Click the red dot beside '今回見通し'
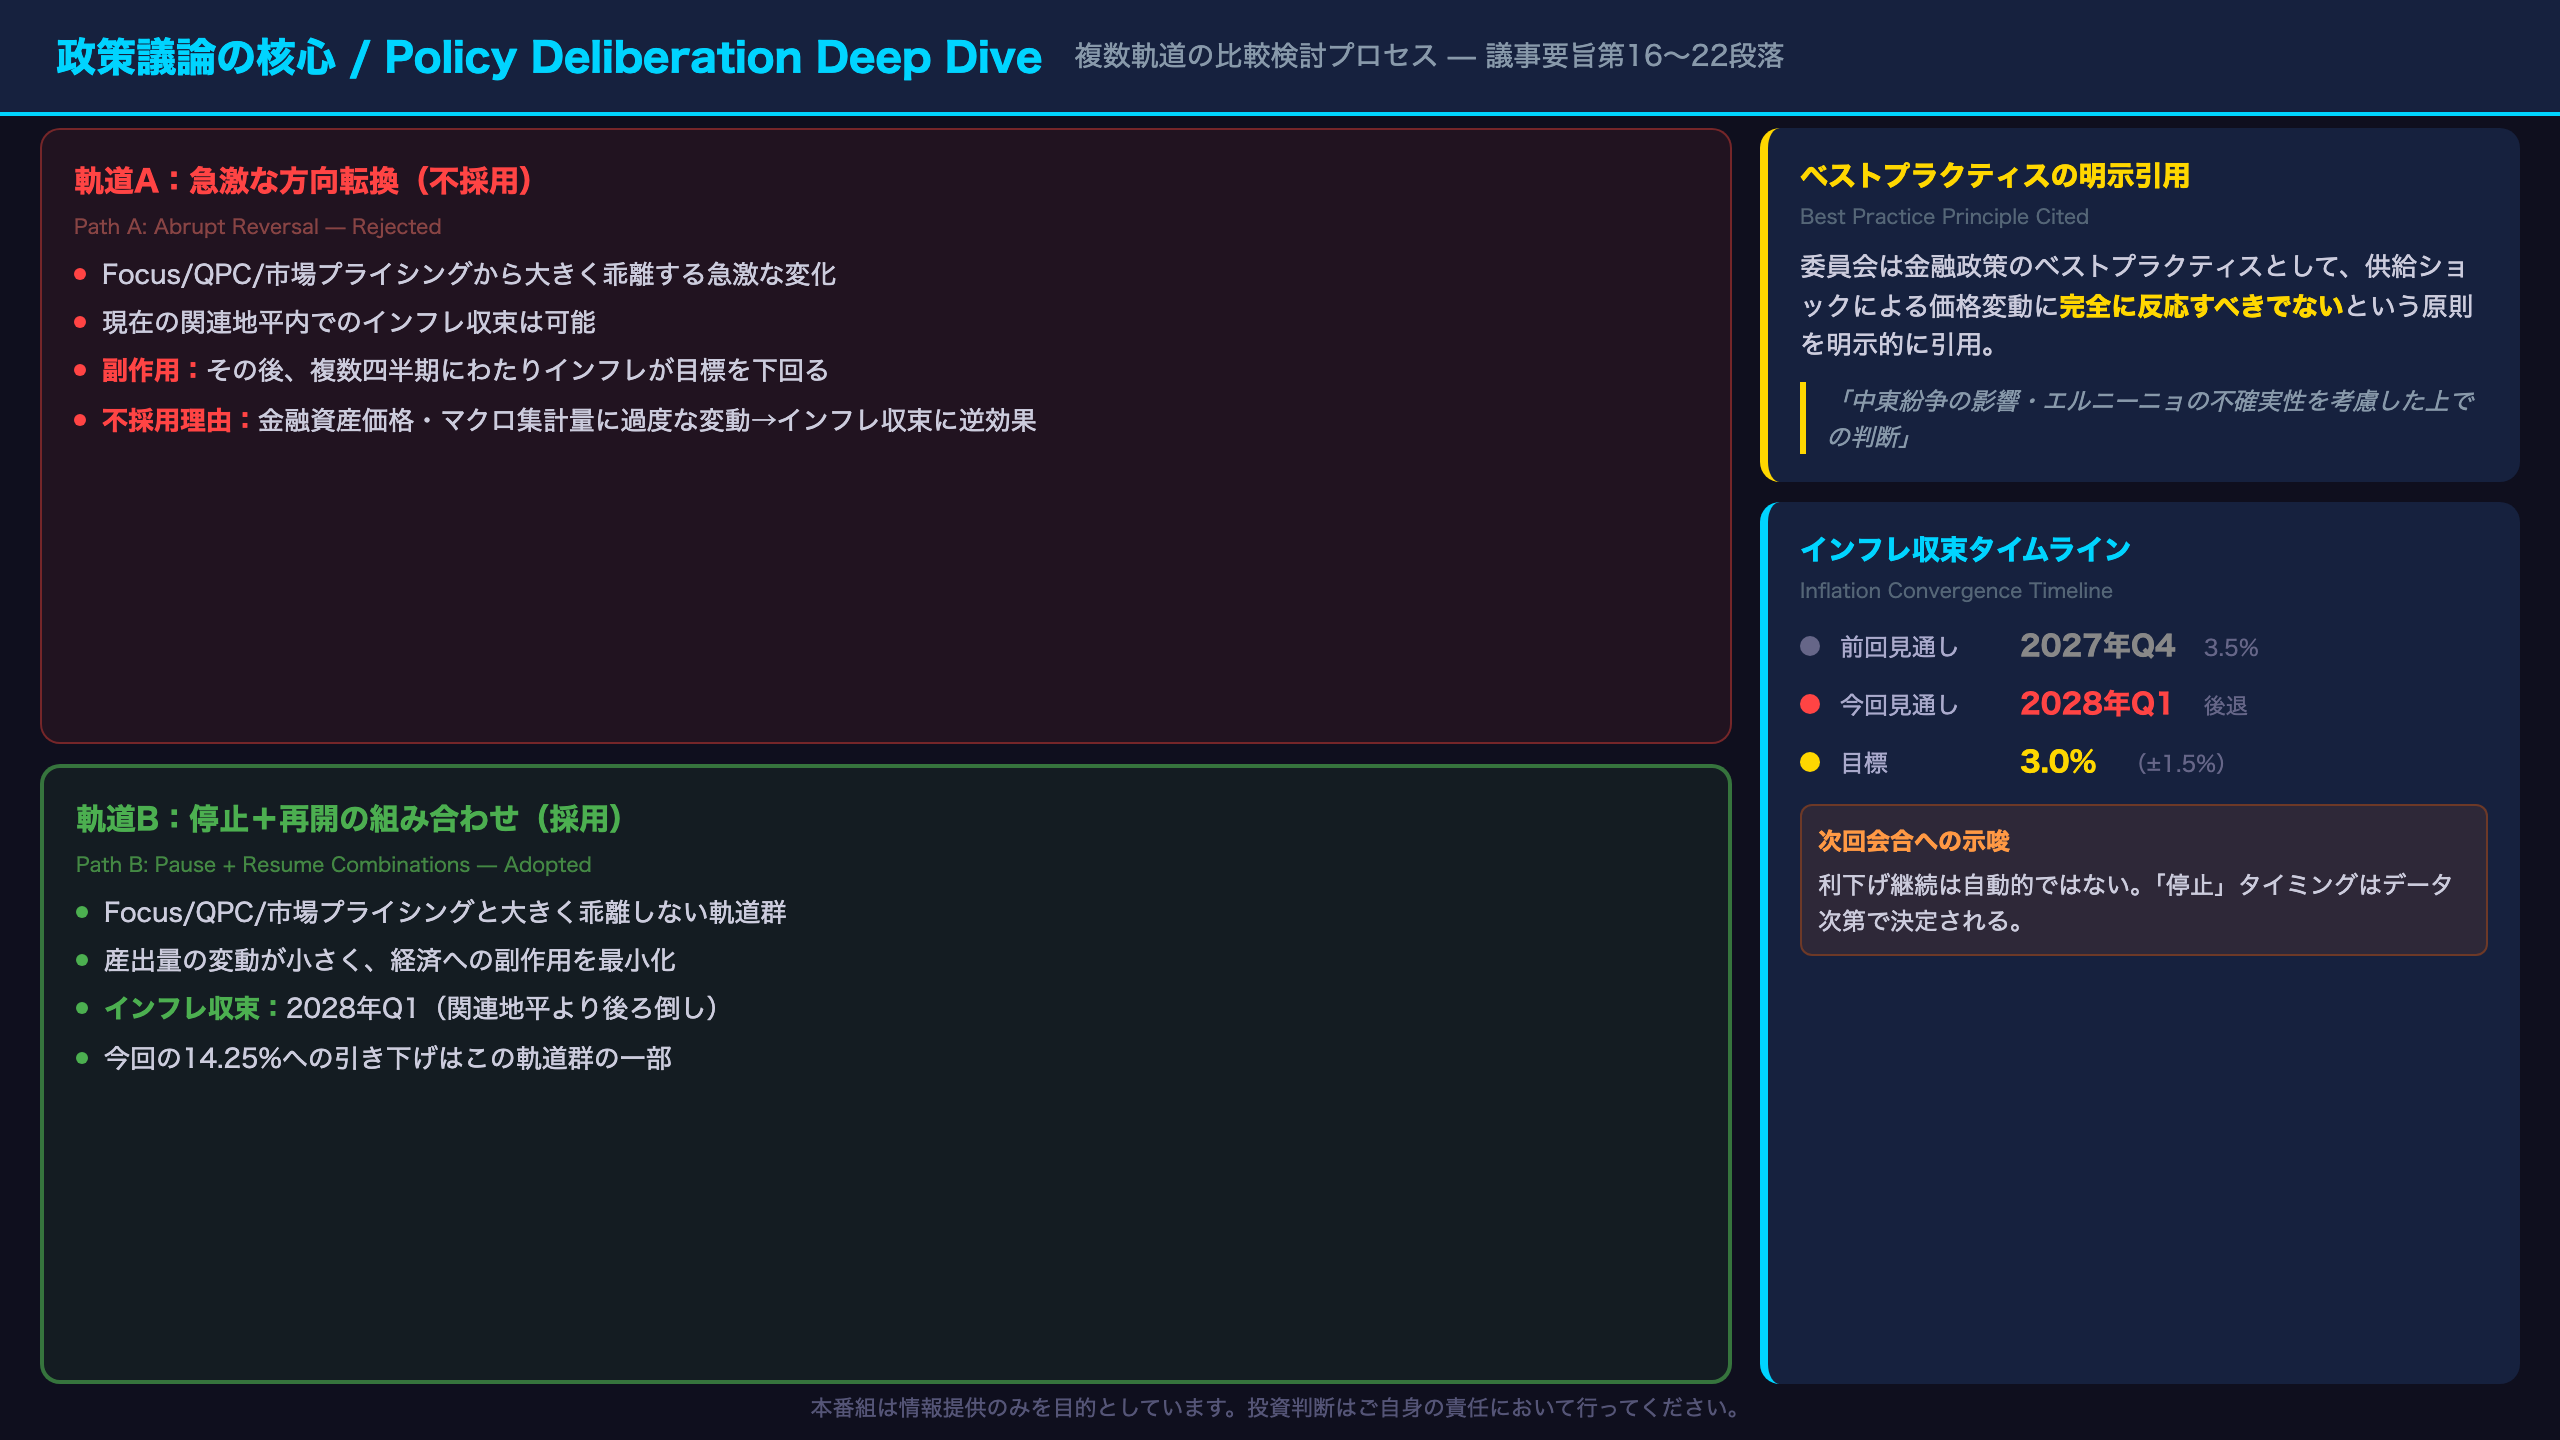The image size is (2560, 1440). pyautogui.click(x=1810, y=704)
